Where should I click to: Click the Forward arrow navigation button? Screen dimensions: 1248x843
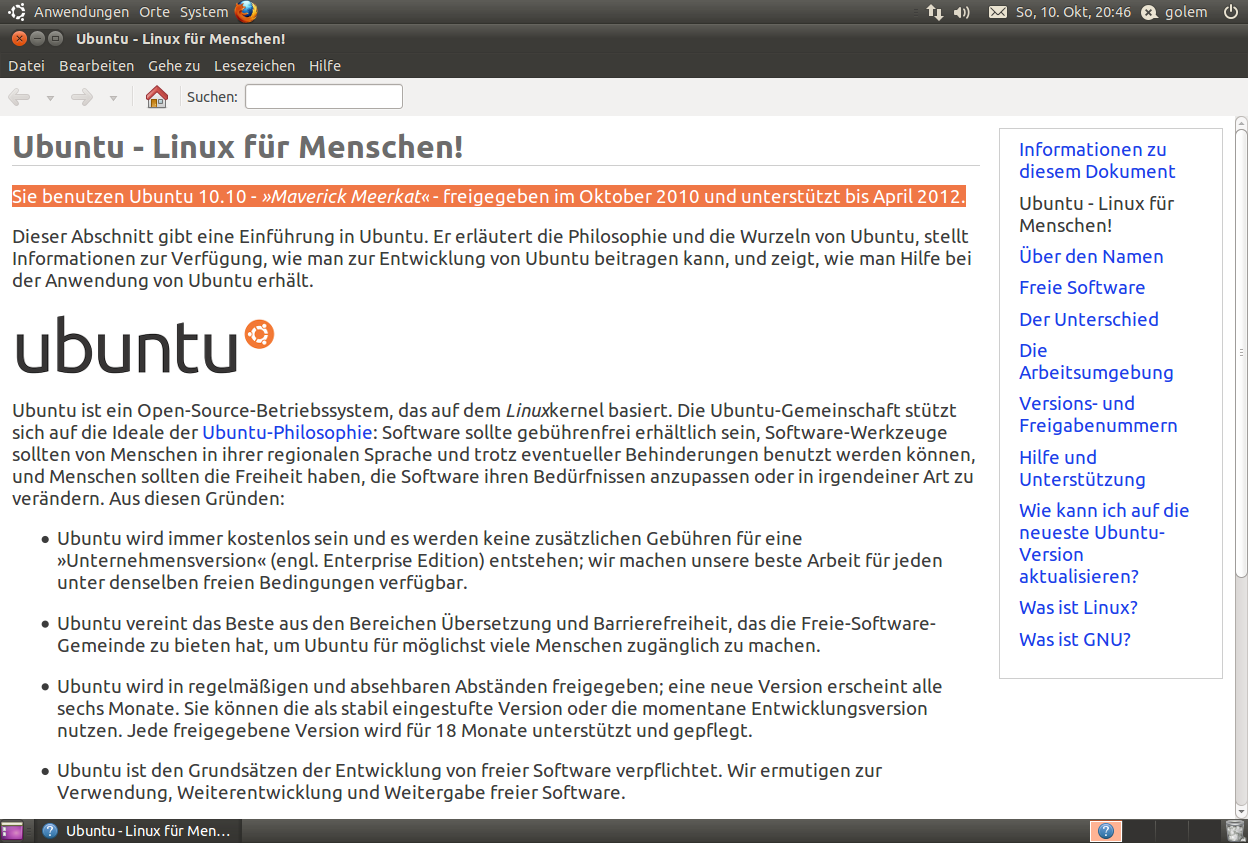tap(82, 97)
